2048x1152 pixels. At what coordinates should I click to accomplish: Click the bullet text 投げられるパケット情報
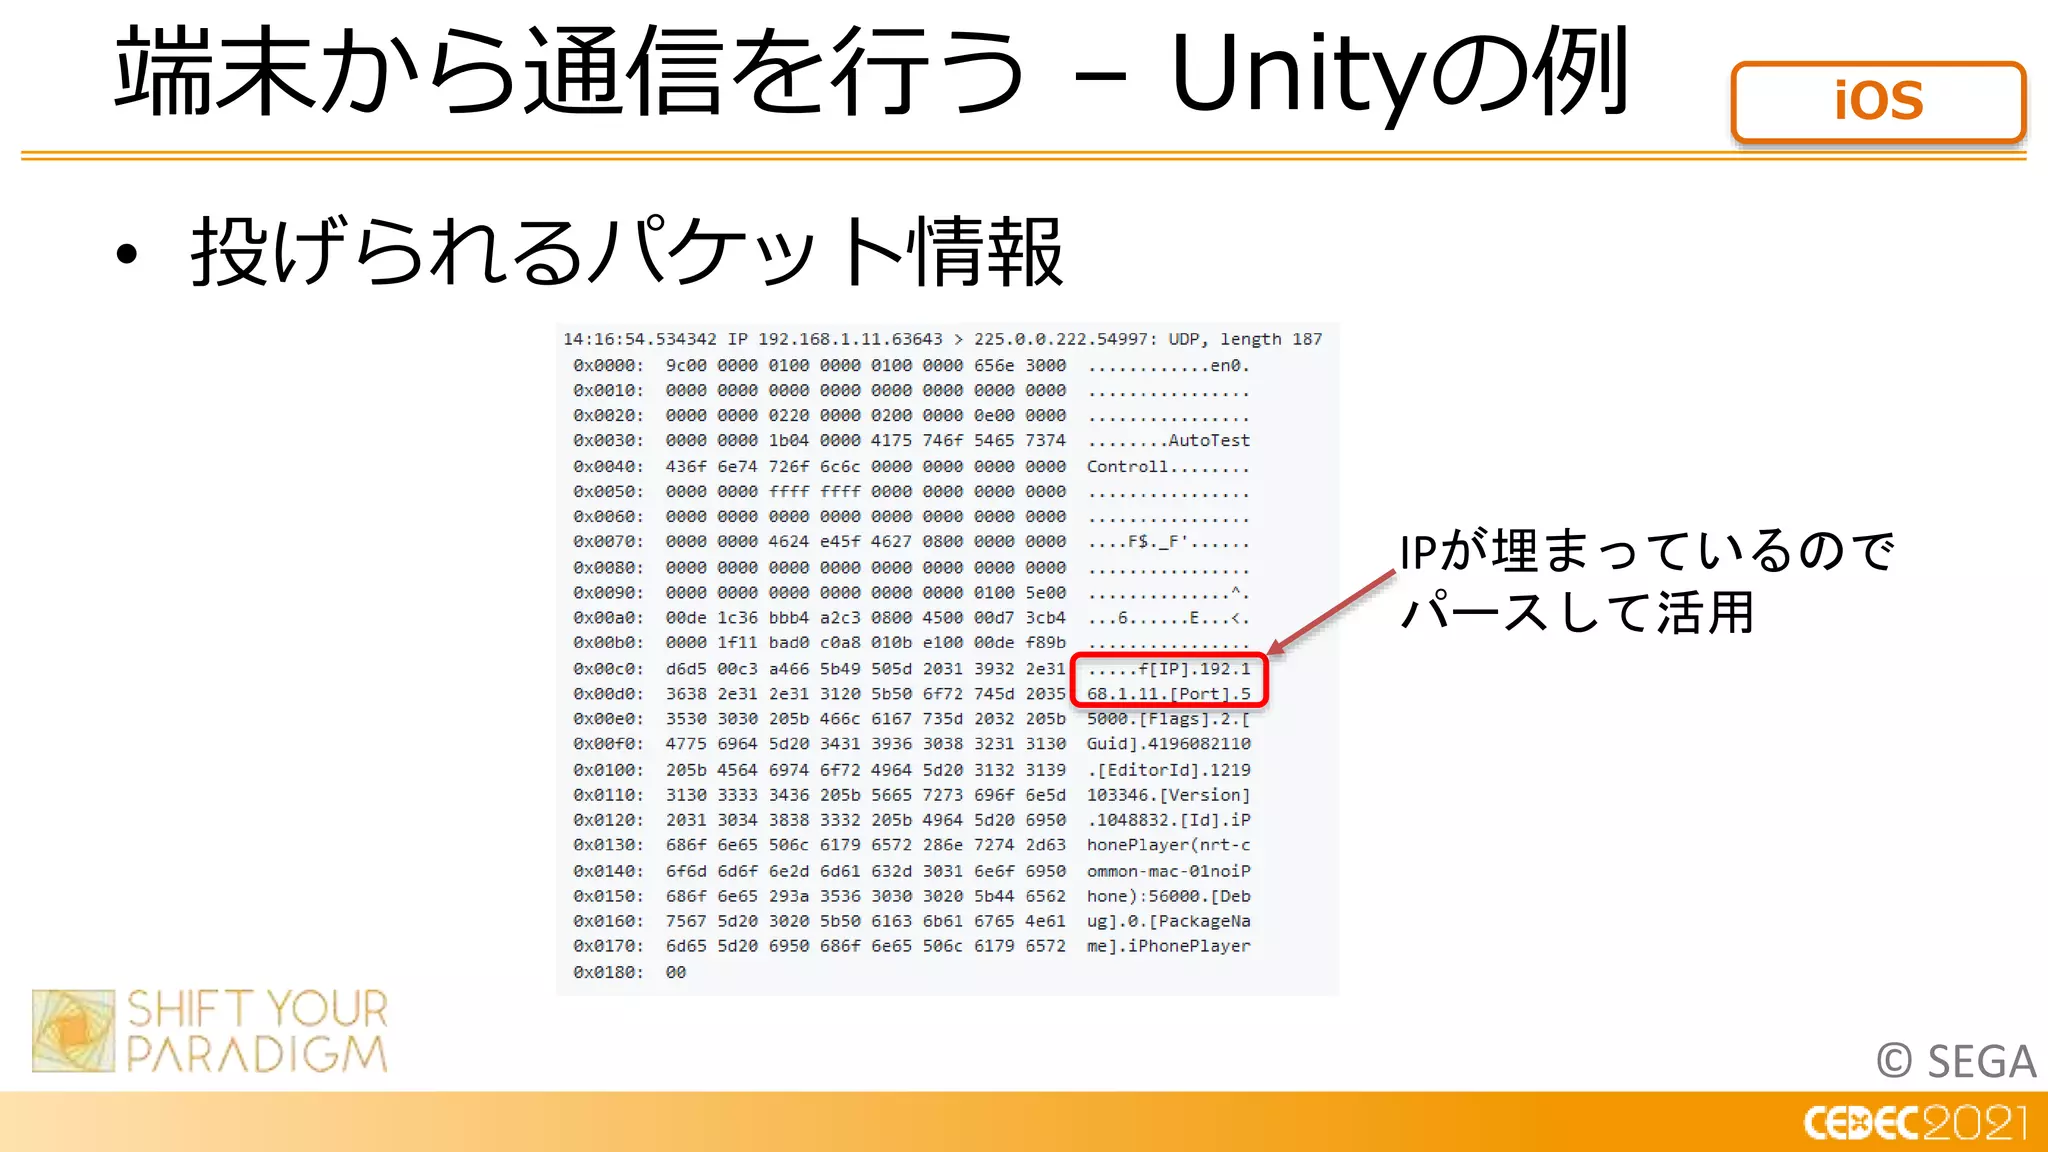(x=627, y=252)
